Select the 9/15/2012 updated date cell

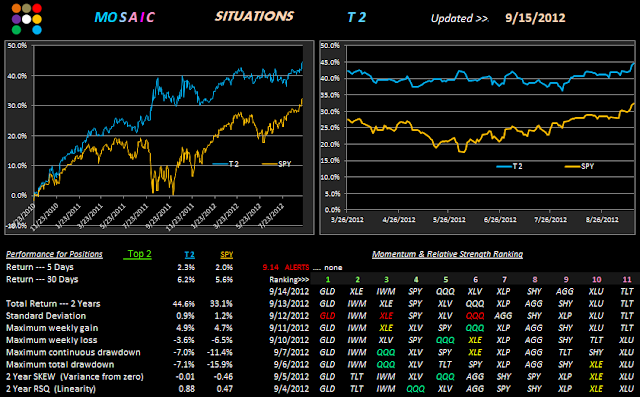coord(535,18)
